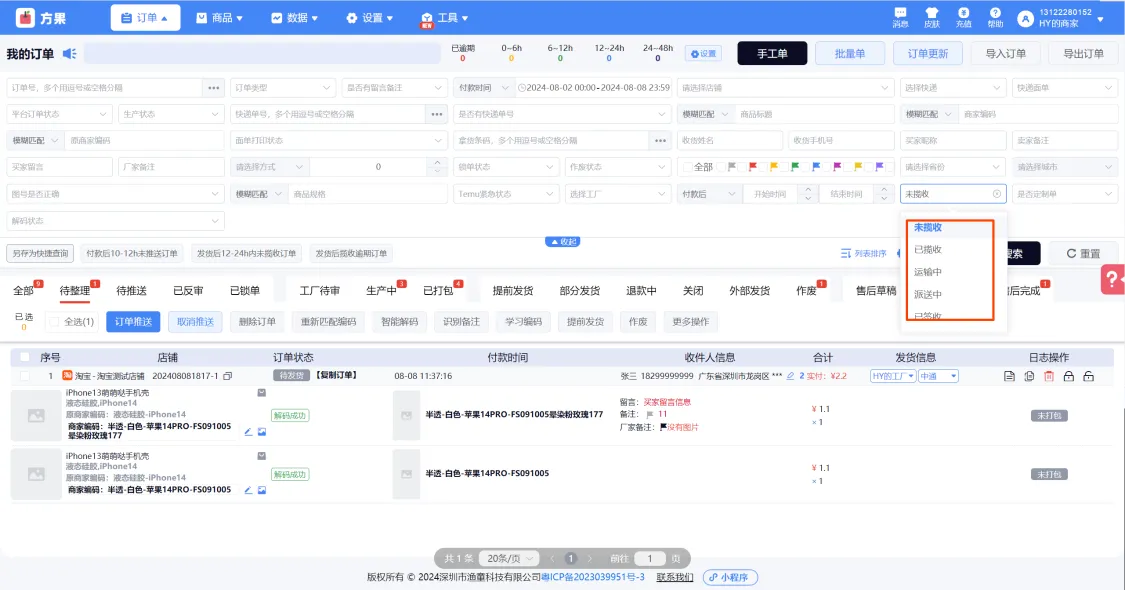Screen dimensions: 1125x590
Task: Tick the checkbox for order row 1
Action: (x=25, y=376)
